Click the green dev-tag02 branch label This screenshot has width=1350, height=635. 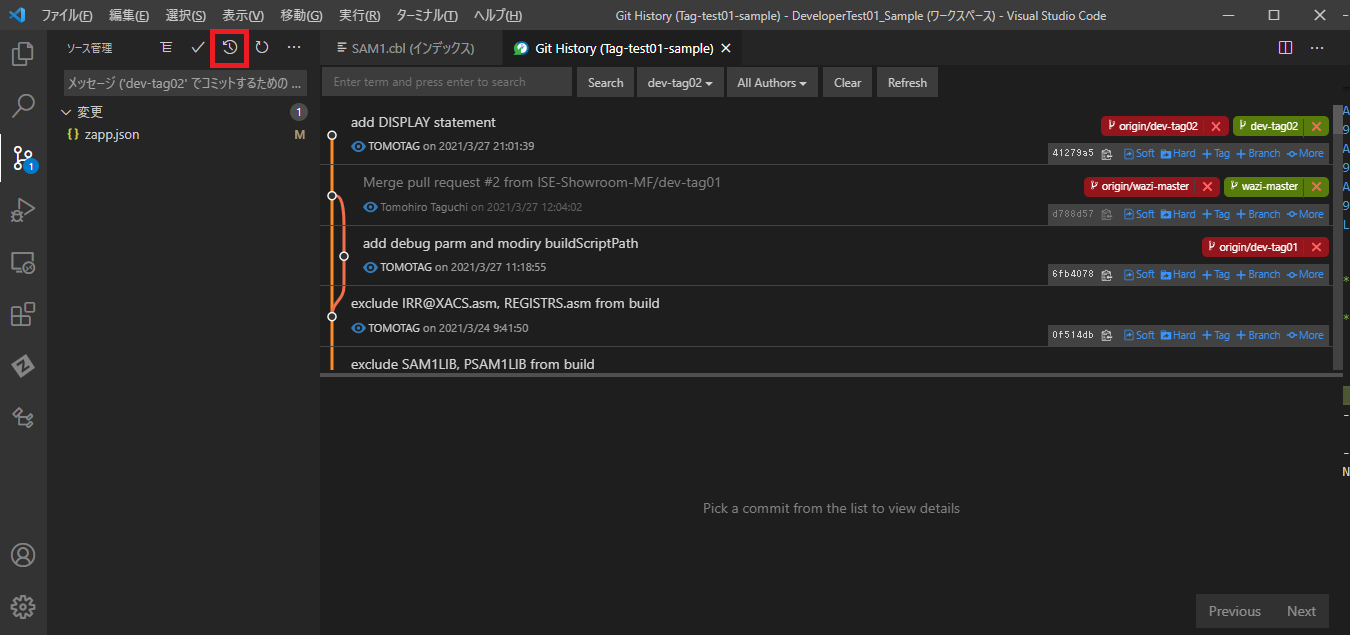(x=1268, y=126)
